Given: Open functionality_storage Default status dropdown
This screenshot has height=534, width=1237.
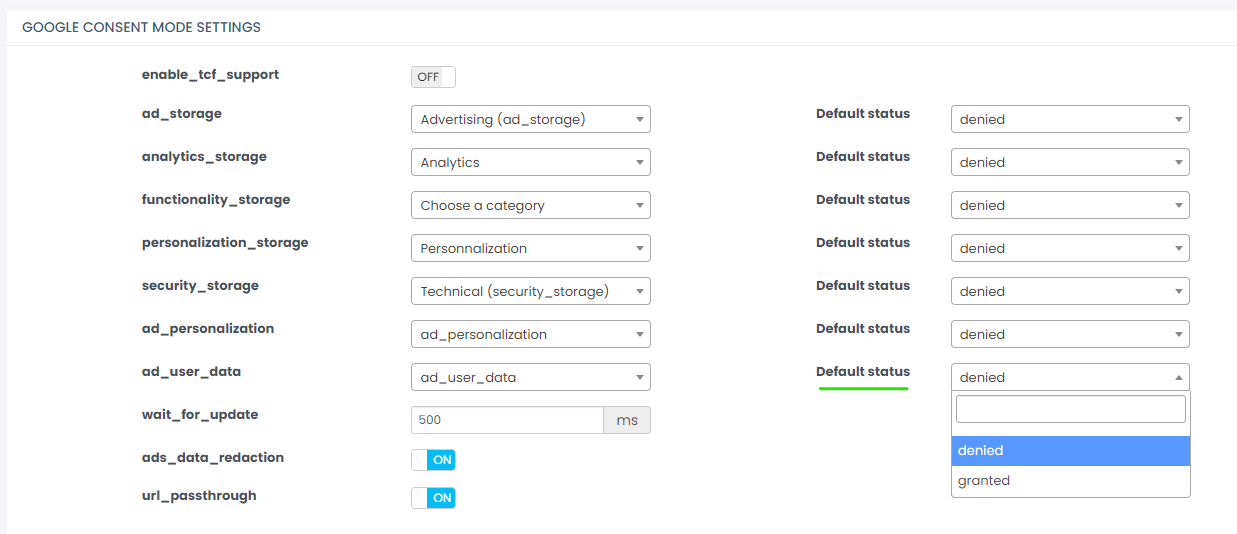Looking at the screenshot, I should pyautogui.click(x=1070, y=205).
